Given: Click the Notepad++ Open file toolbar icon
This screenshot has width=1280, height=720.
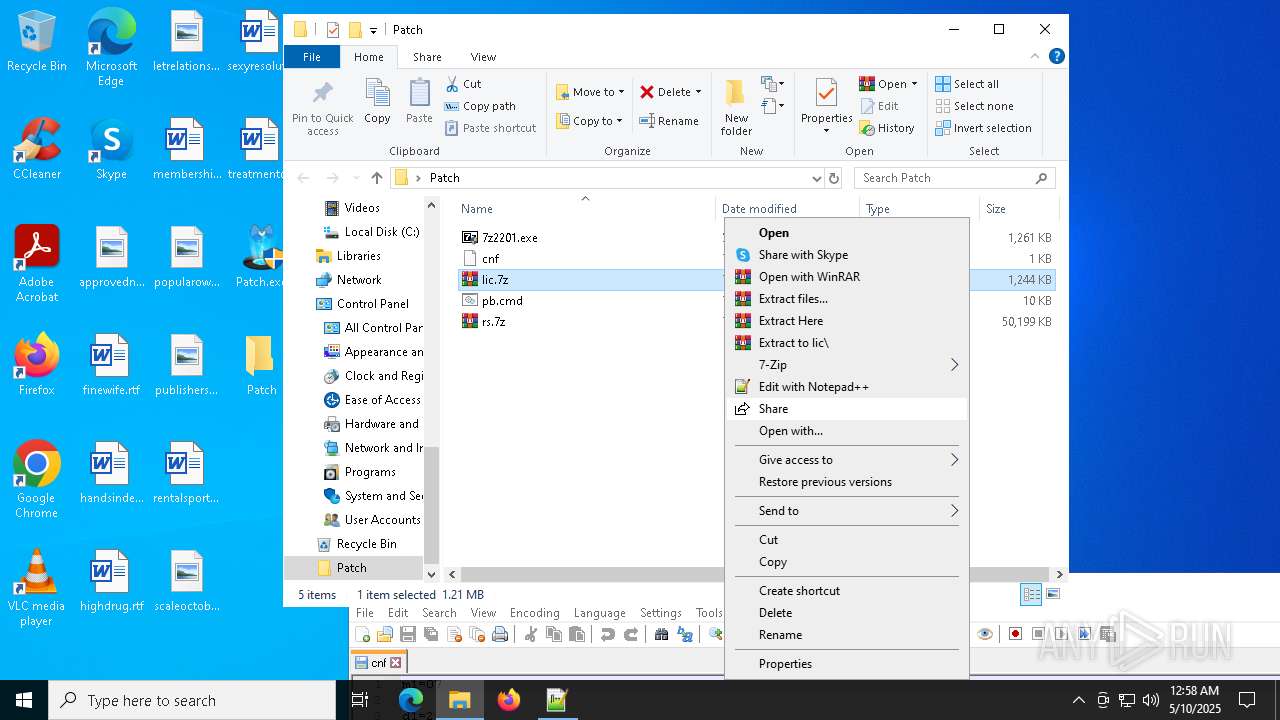Looking at the screenshot, I should tap(385, 634).
